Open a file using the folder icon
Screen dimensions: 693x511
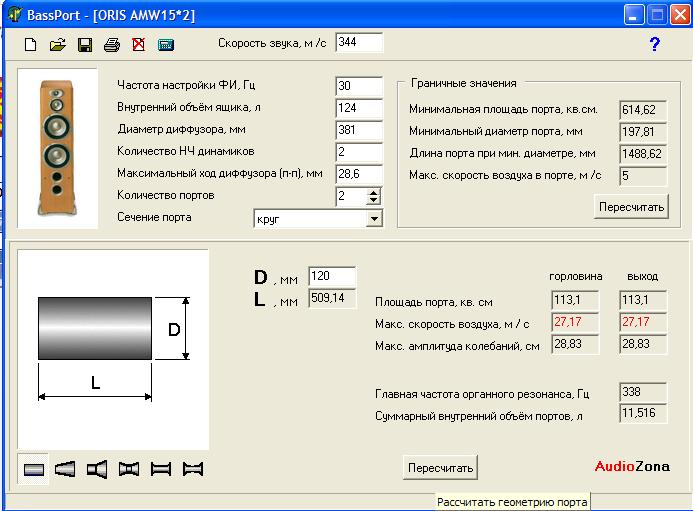(58, 45)
